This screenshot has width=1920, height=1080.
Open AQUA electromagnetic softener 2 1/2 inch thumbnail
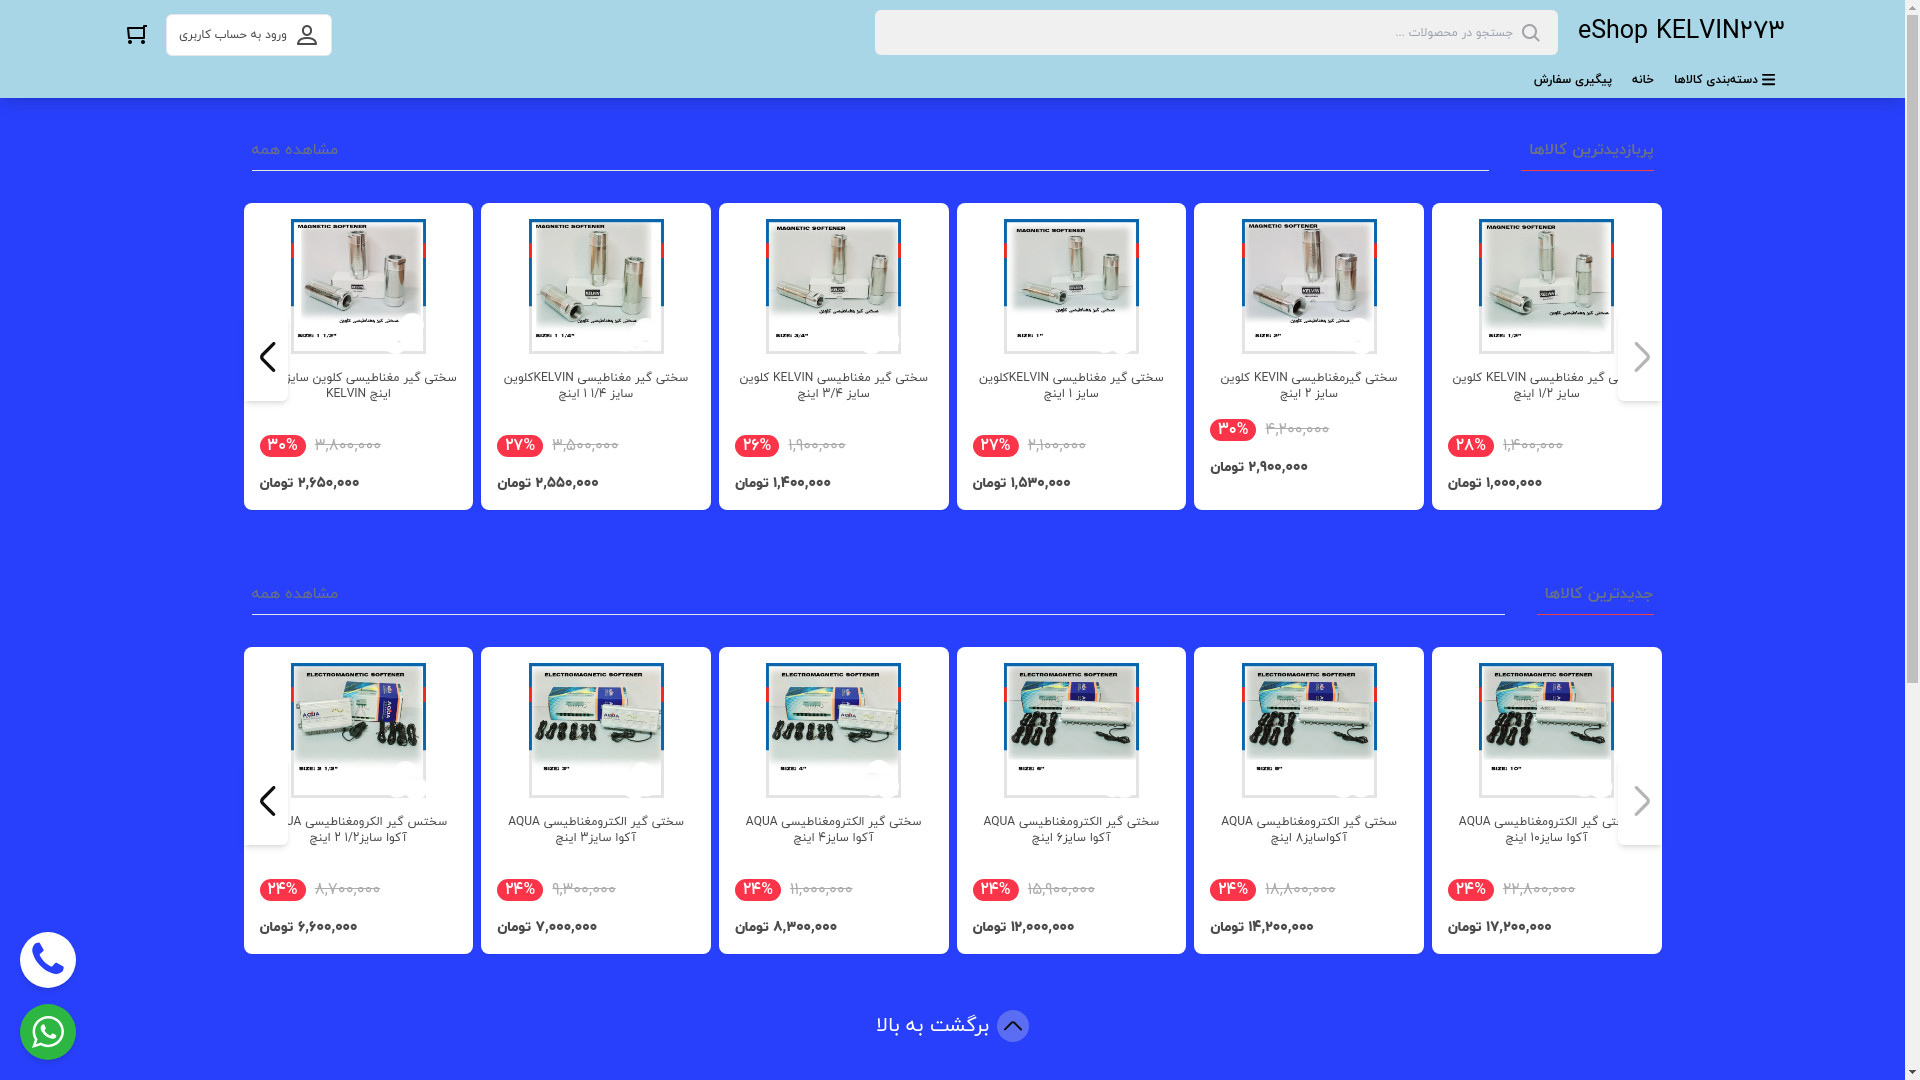(x=358, y=730)
